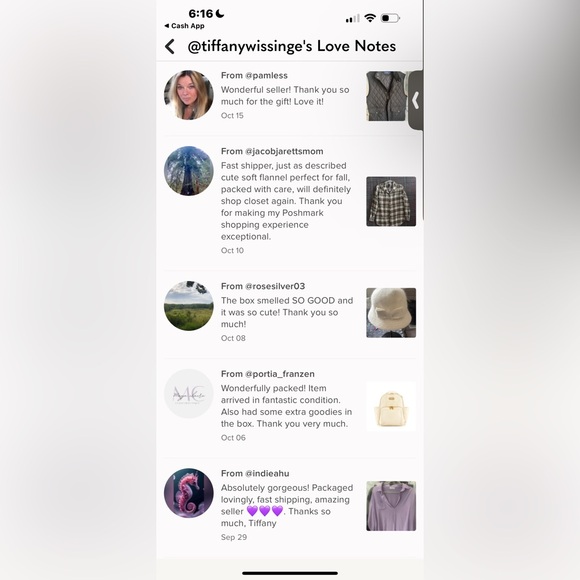This screenshot has width=580, height=580.
Task: View the cream bucket hat thumbnail
Action: tap(391, 313)
